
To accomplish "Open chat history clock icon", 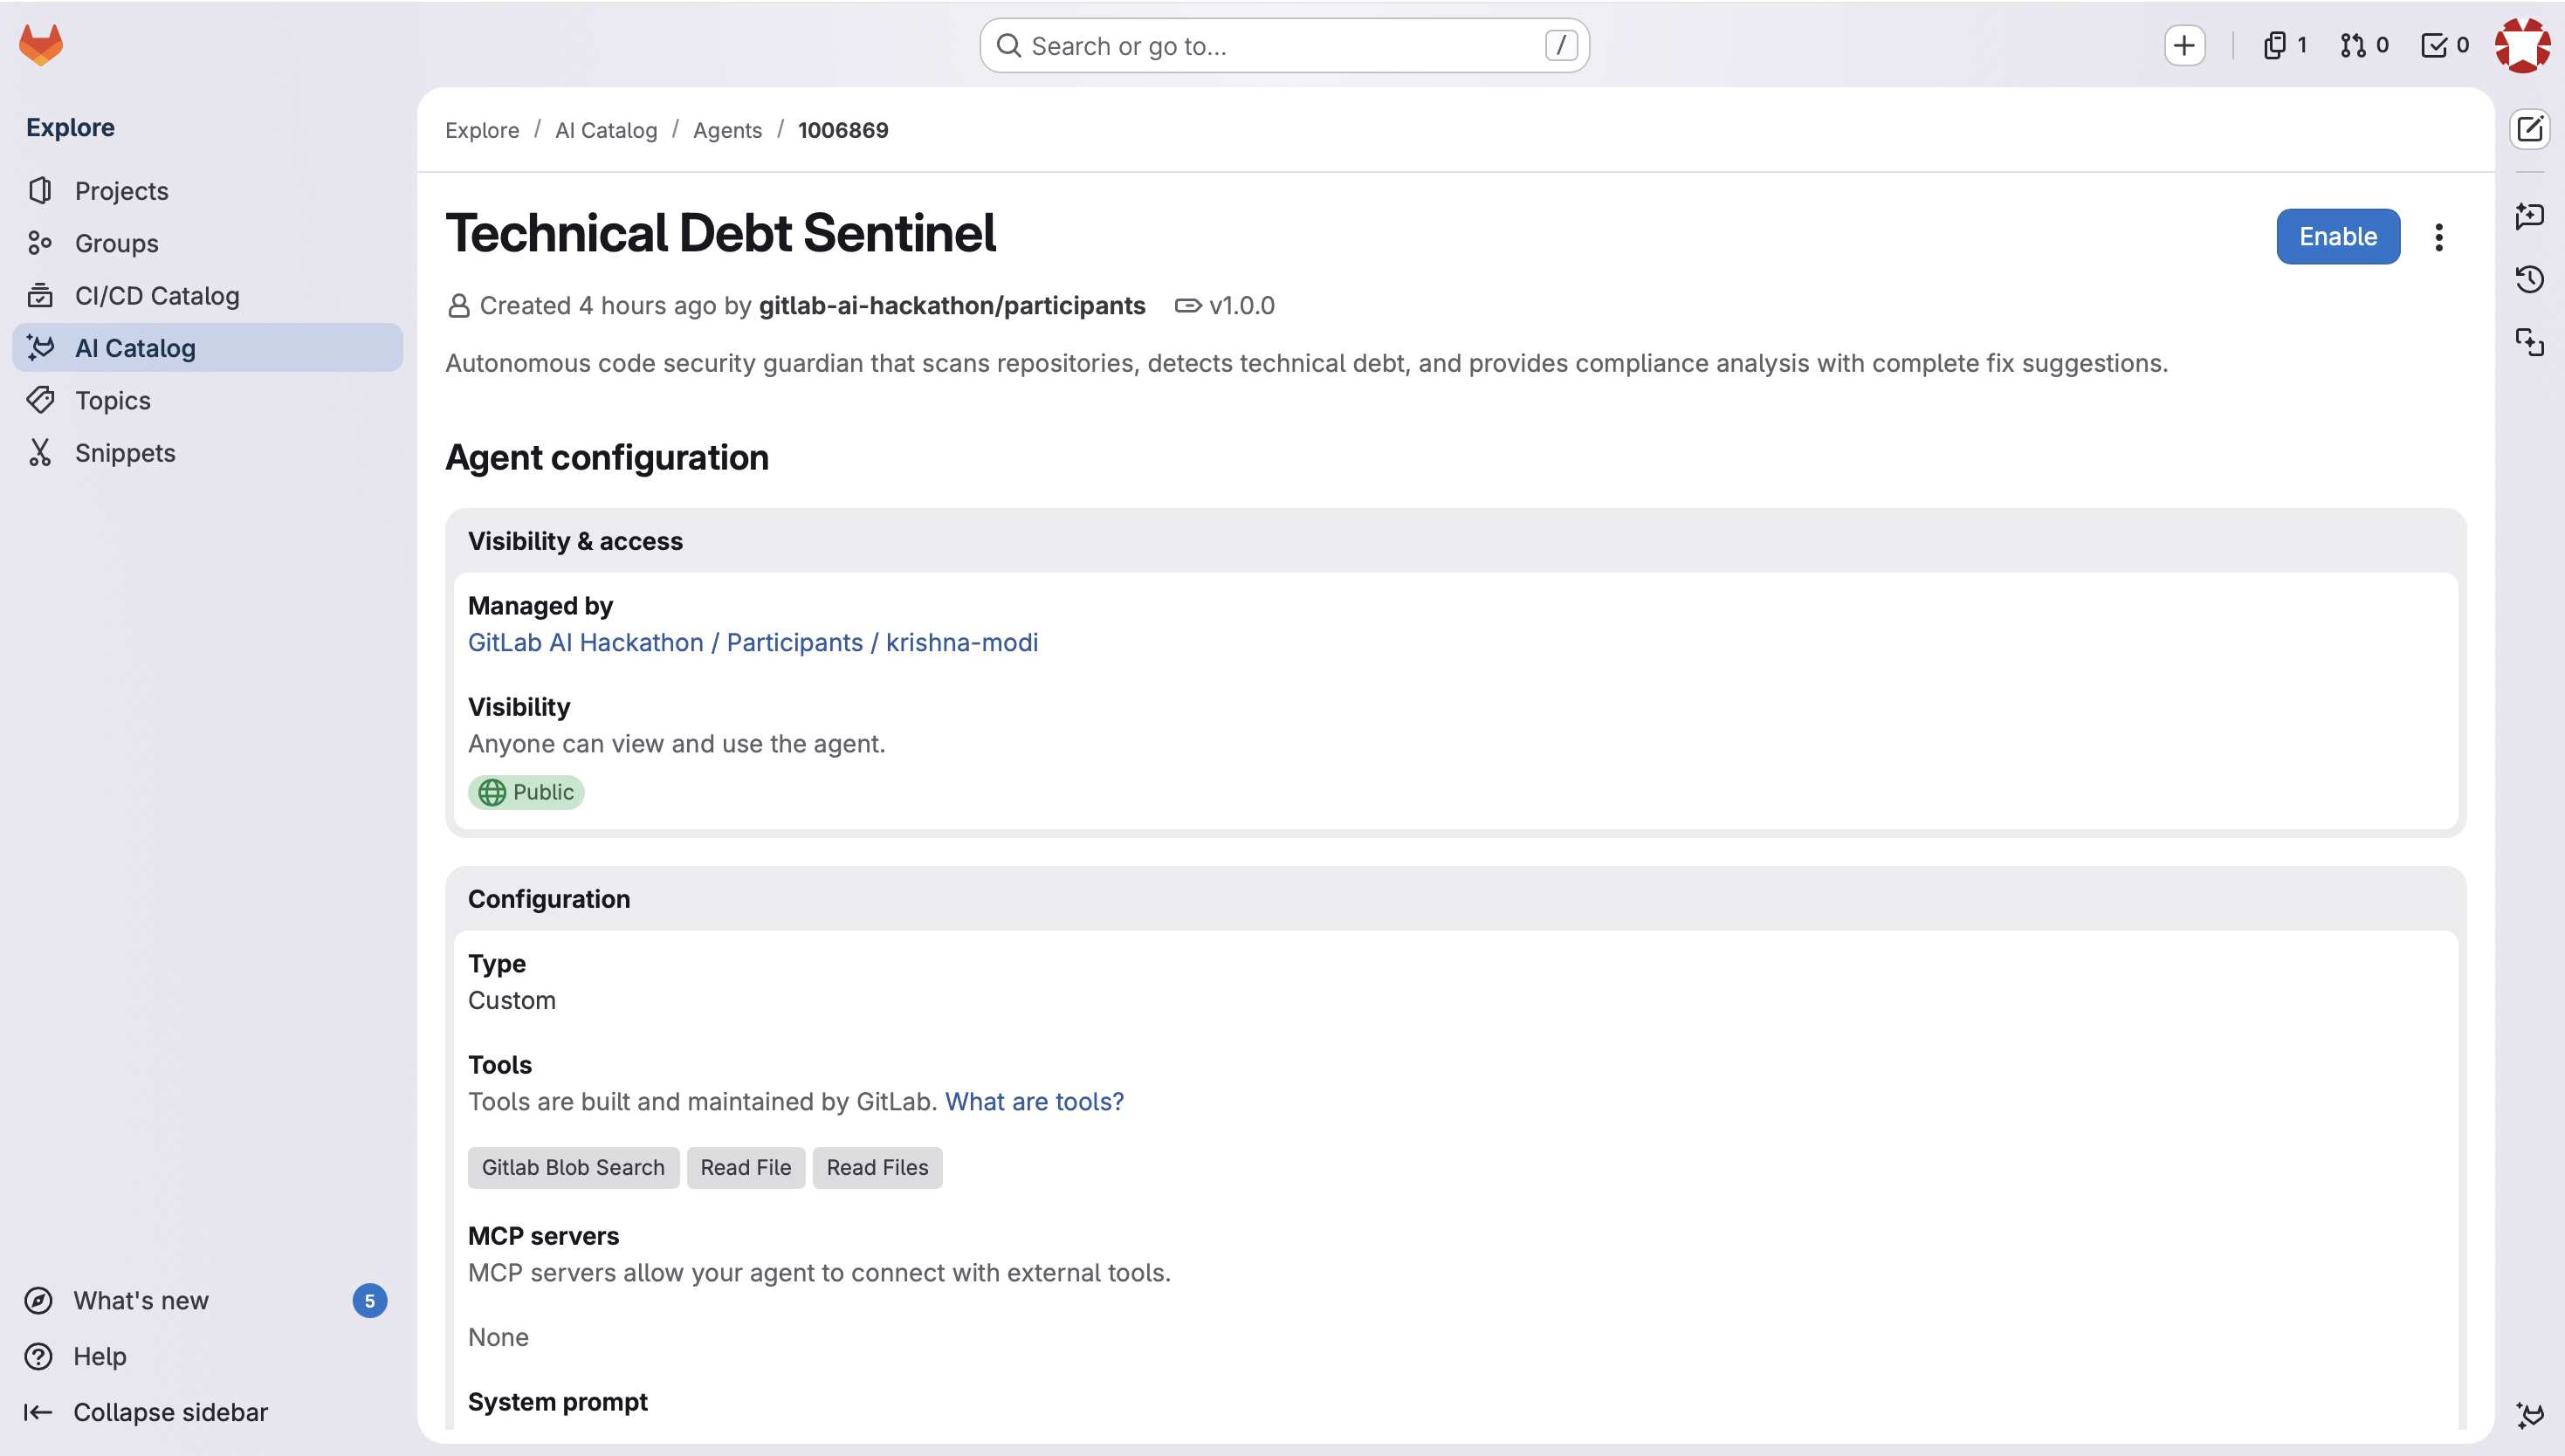I will (x=2529, y=279).
